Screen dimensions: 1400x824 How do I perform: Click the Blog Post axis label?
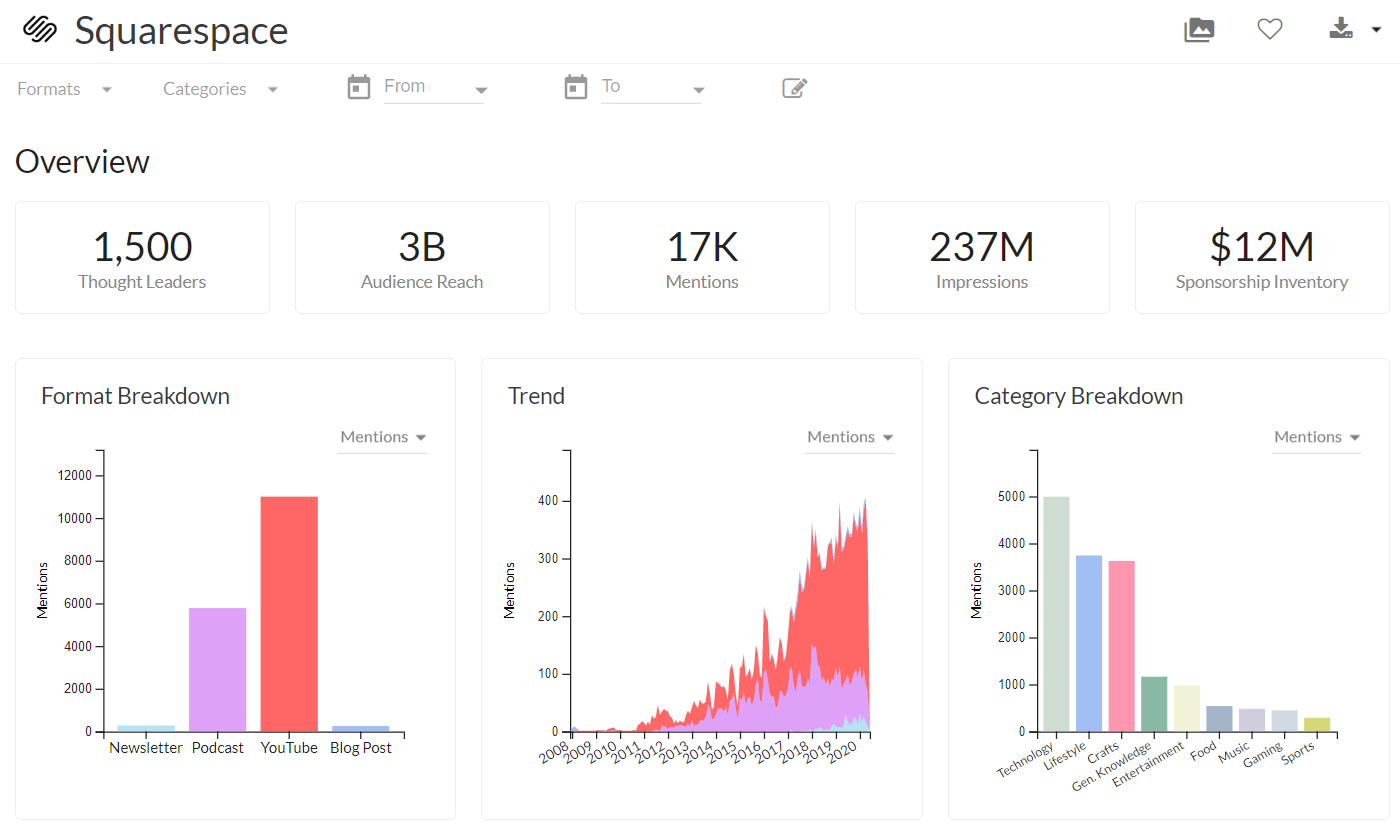point(361,748)
